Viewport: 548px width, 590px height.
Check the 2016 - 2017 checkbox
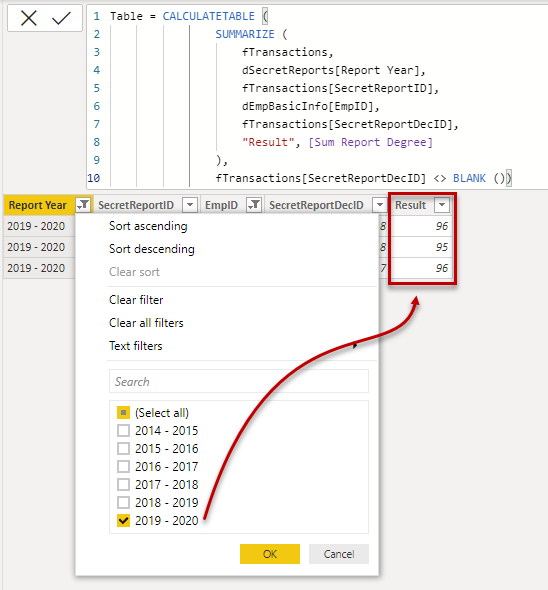pos(123,467)
